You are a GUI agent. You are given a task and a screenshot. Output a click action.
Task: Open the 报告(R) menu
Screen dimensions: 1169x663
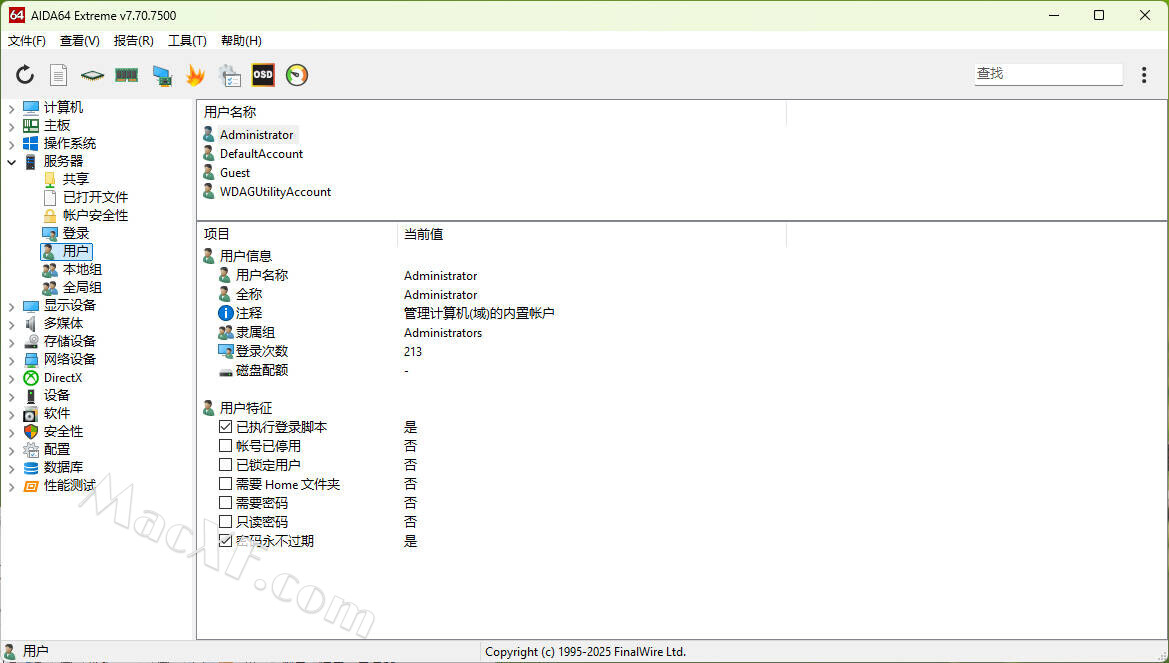coord(133,40)
